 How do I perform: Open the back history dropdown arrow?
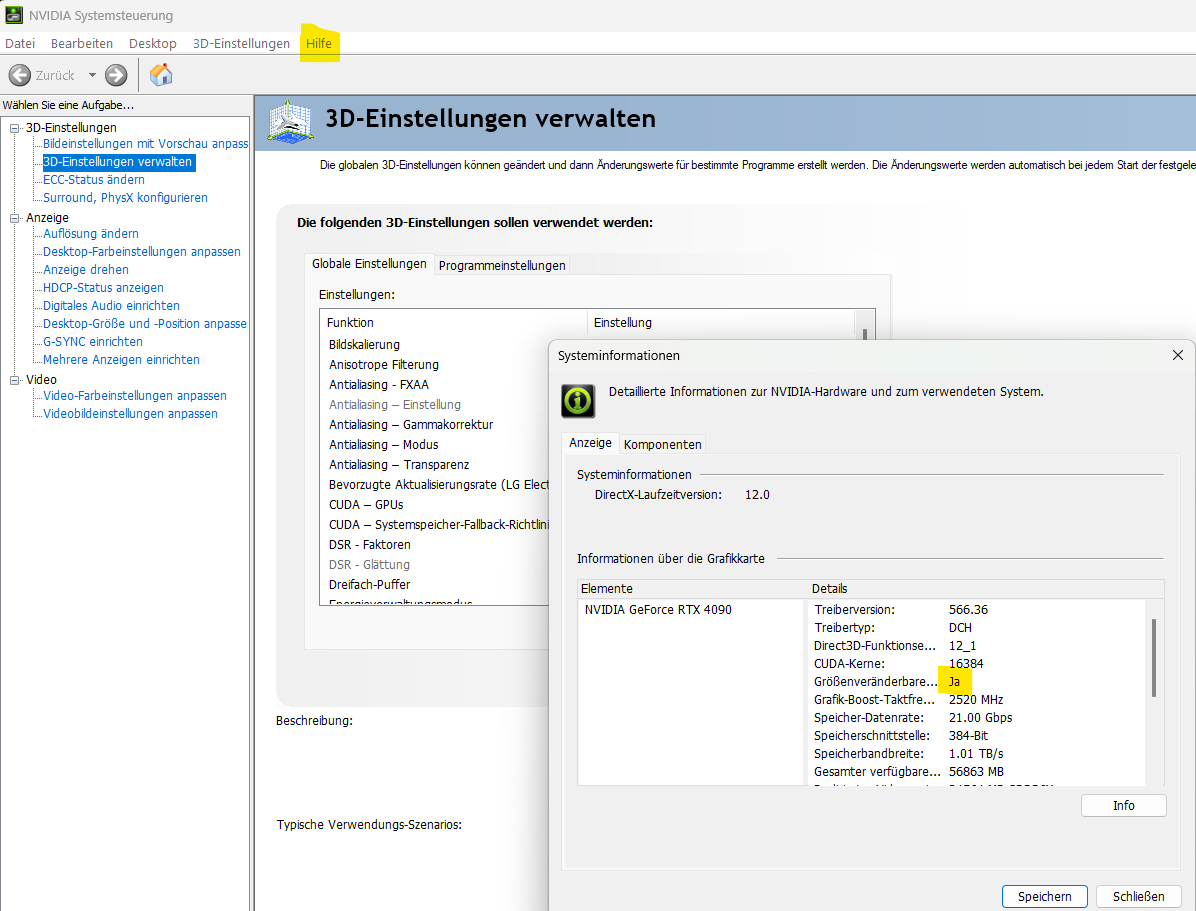point(92,75)
